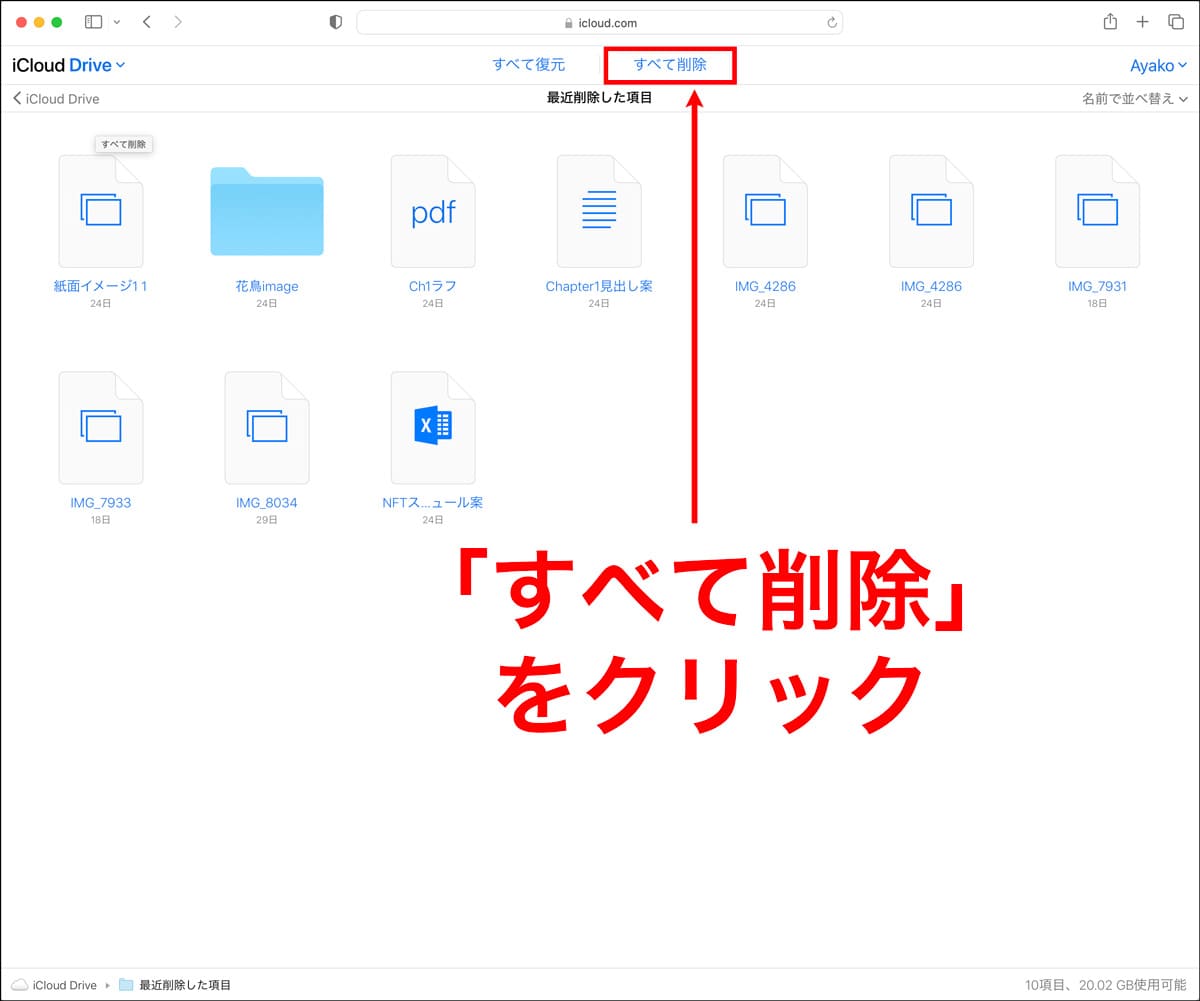The height and width of the screenshot is (1001, 1200).
Task: Open the Safari share icon
Action: (1110, 21)
